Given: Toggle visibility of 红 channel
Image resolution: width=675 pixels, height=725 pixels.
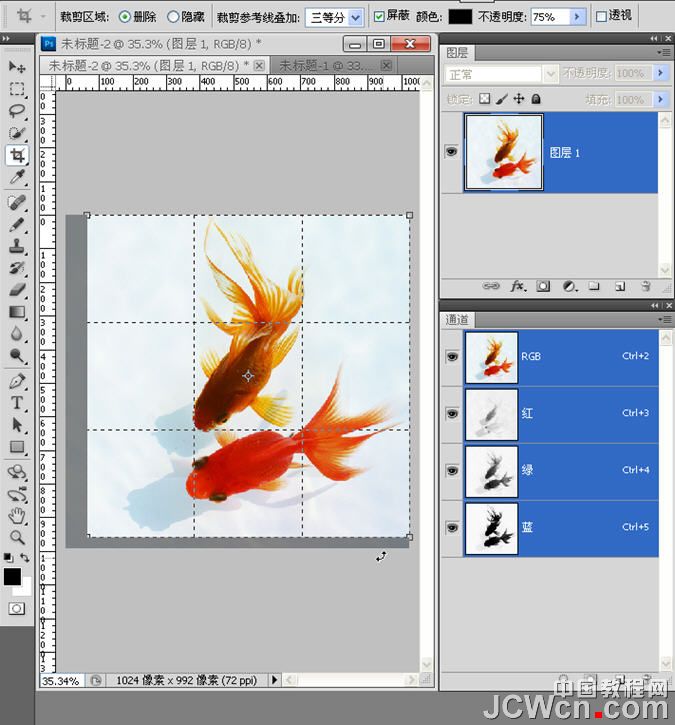Looking at the screenshot, I should [452, 414].
